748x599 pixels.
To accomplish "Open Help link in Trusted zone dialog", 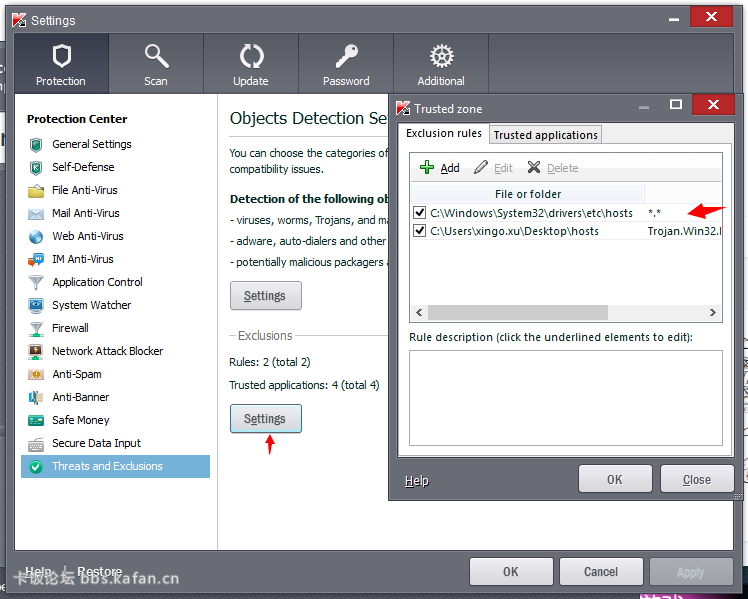I will click(417, 481).
